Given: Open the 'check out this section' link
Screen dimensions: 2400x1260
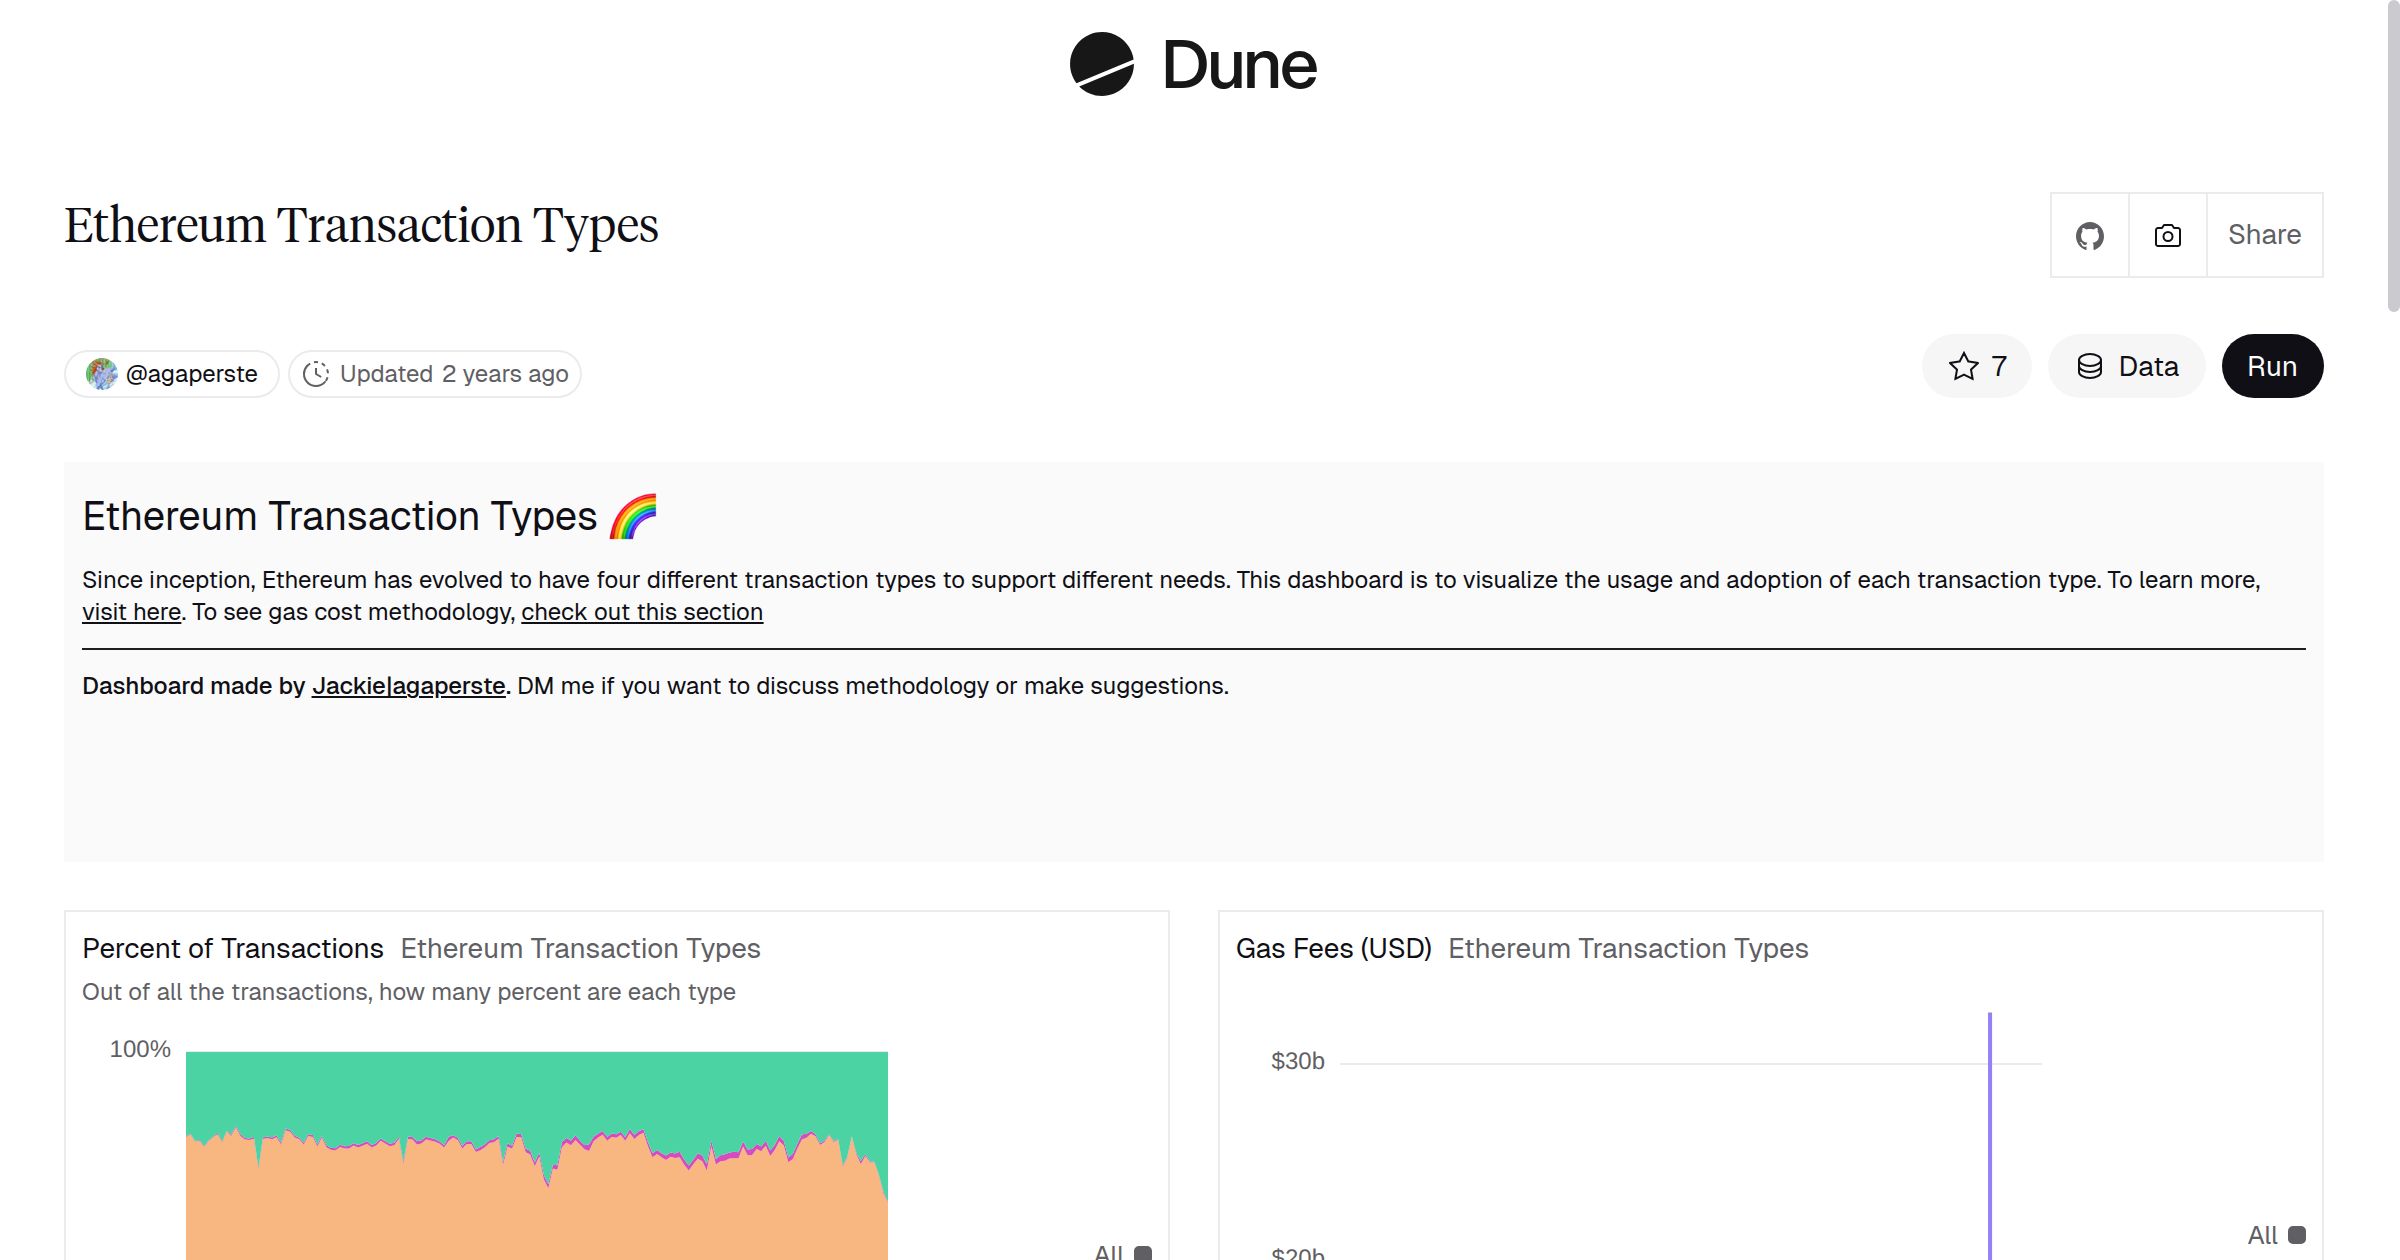Looking at the screenshot, I should [641, 611].
